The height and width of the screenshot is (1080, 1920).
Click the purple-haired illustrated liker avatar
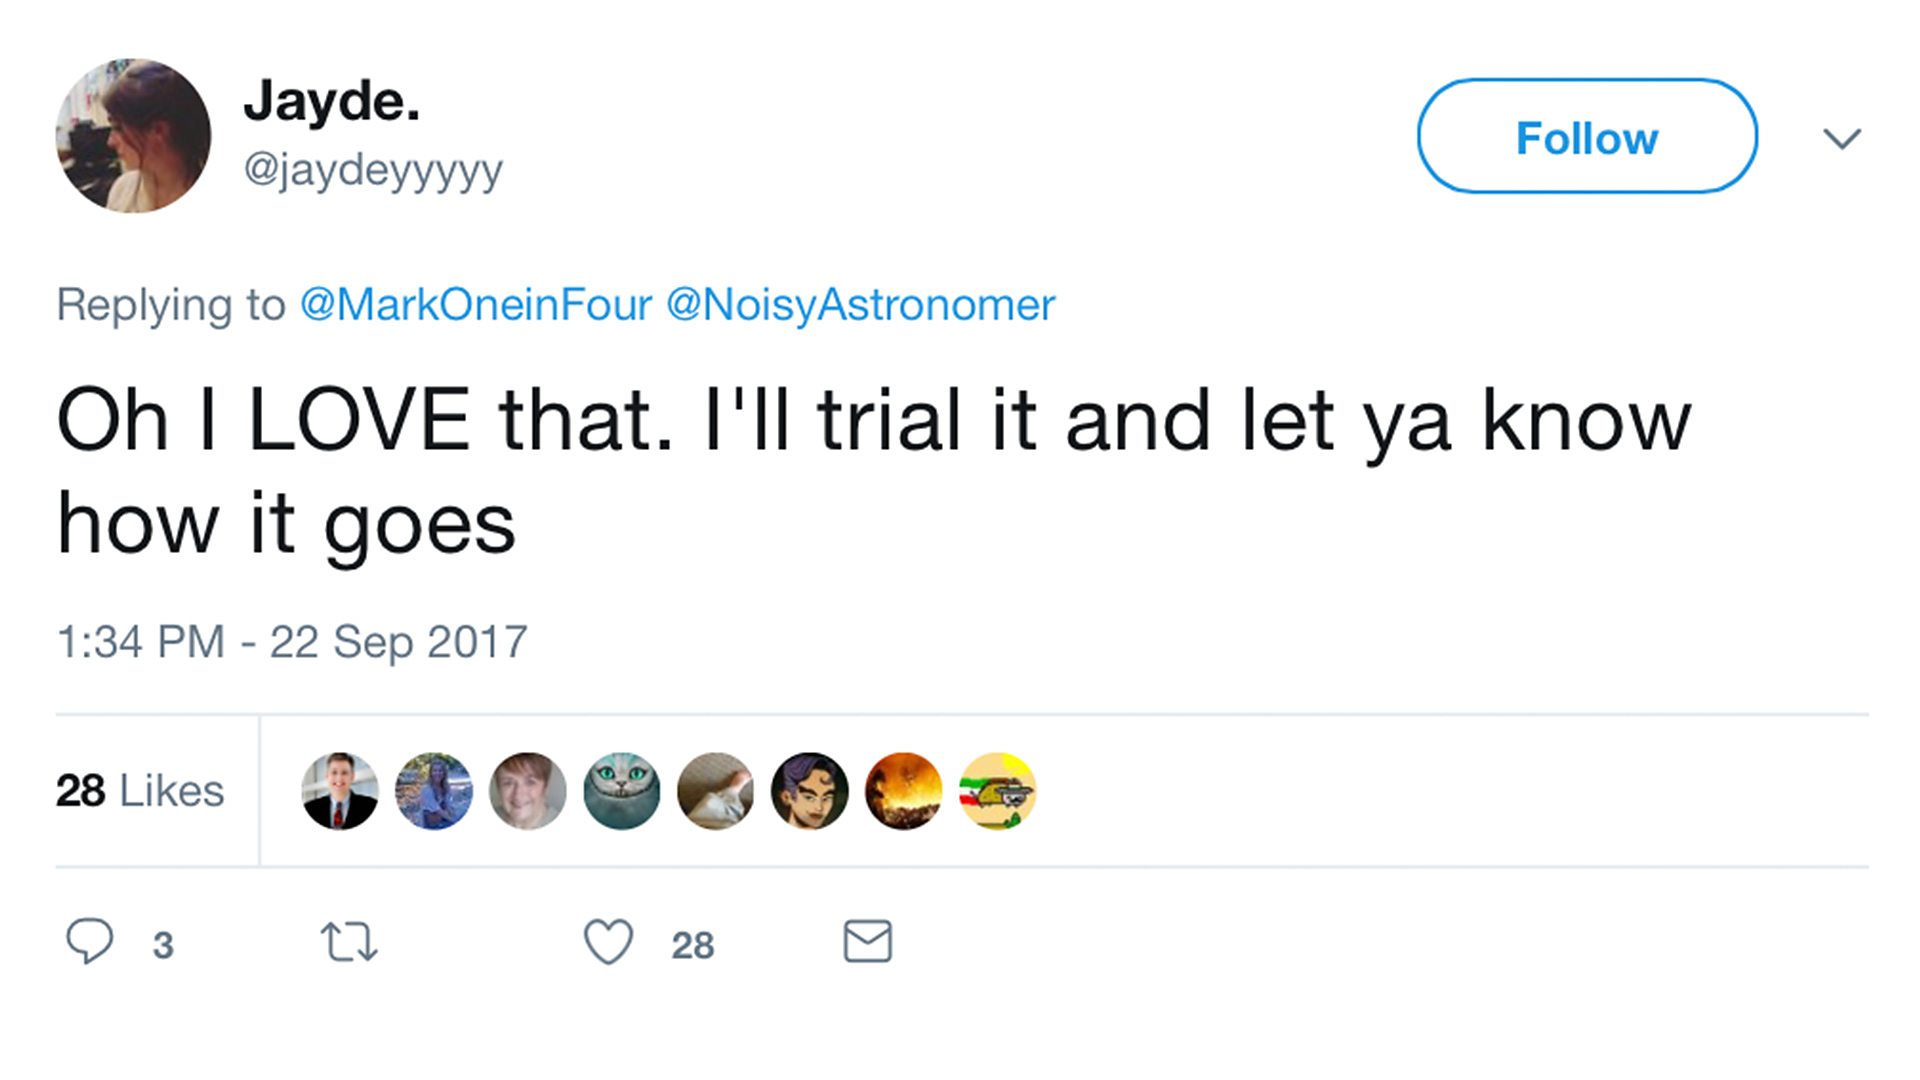[809, 791]
